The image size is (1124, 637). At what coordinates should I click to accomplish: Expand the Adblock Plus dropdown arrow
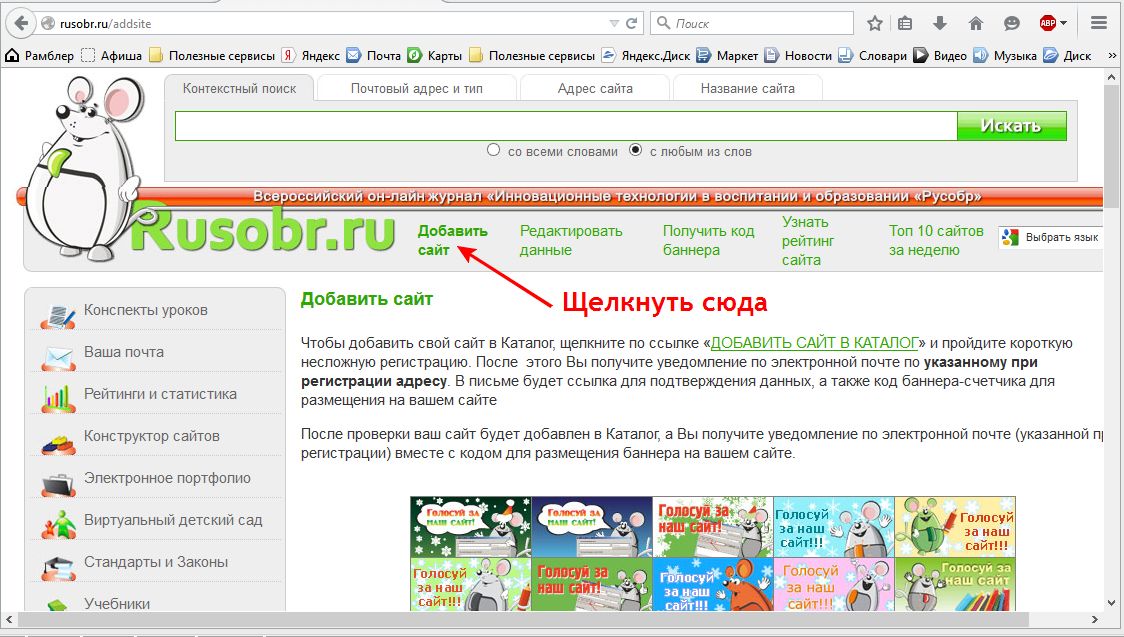pyautogui.click(x=1064, y=23)
